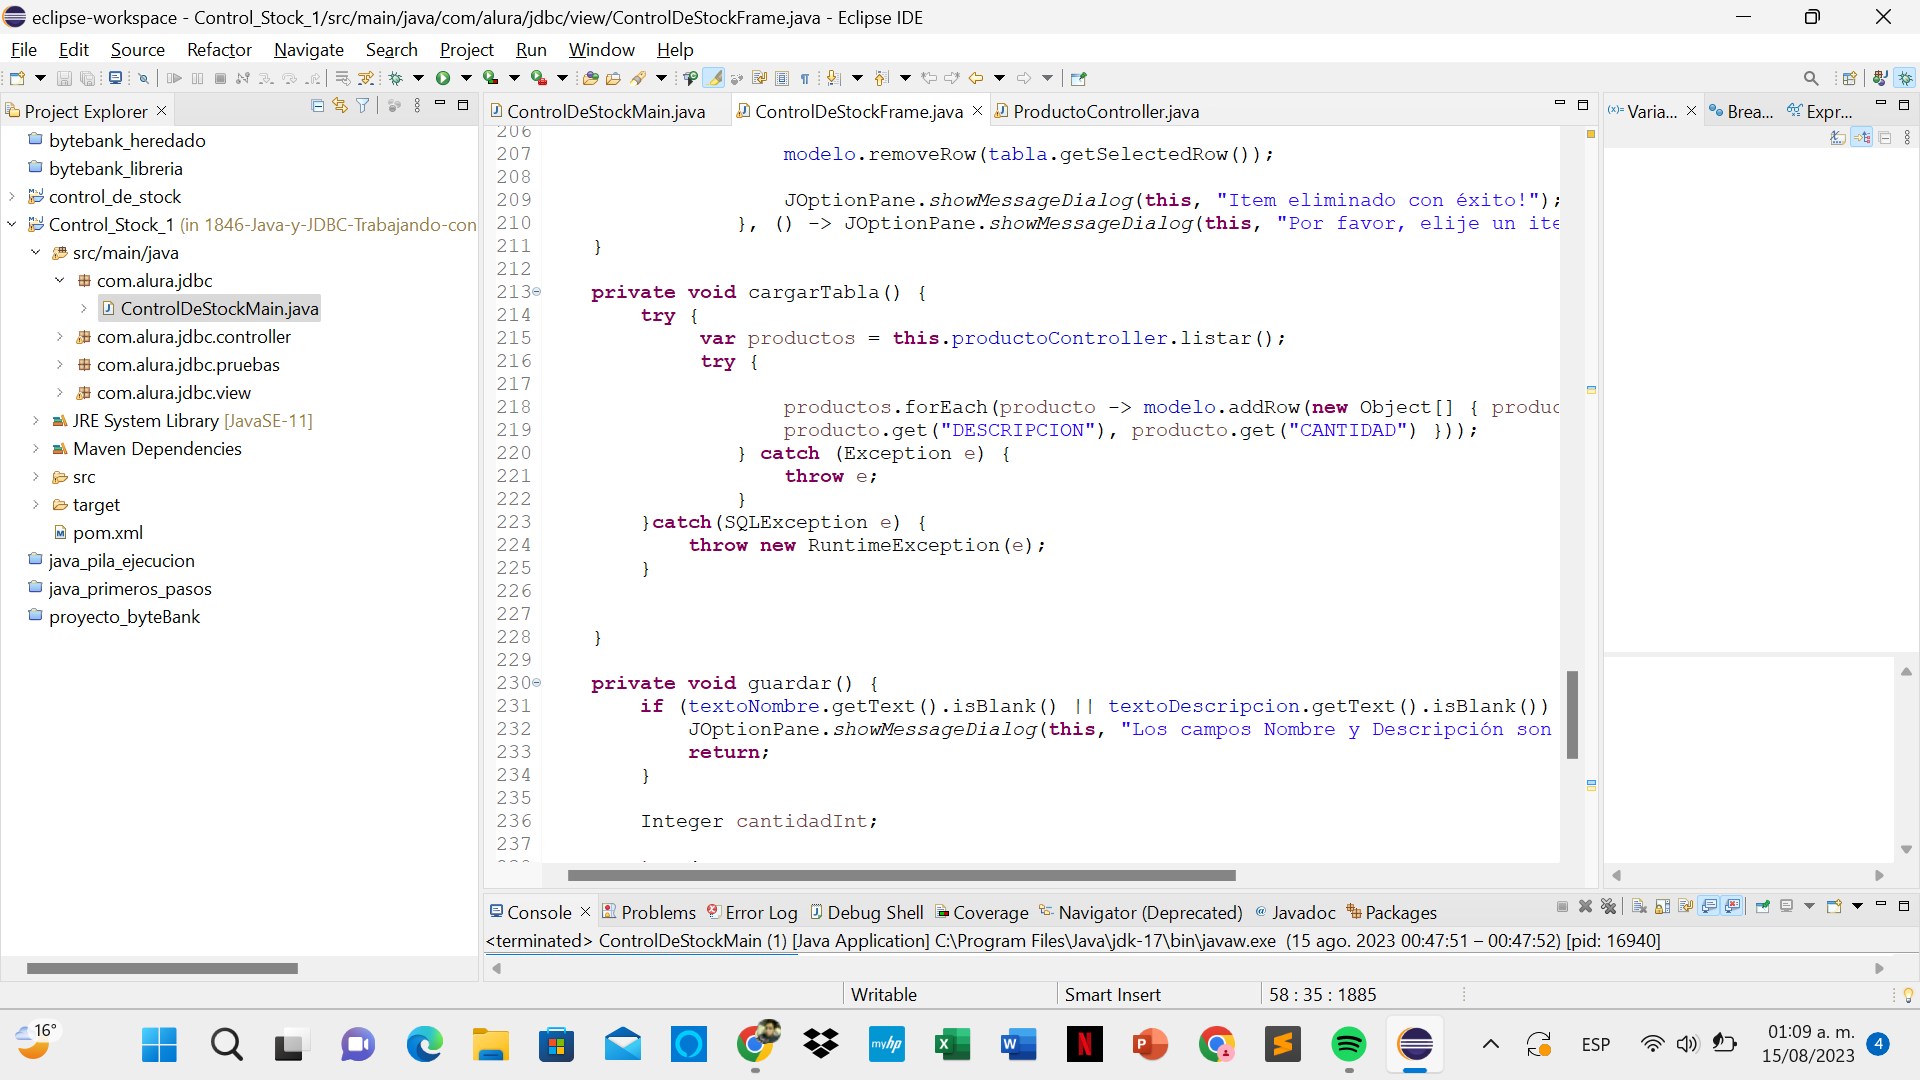Click the Previous Annotation arrow icon
Screen dimensions: 1920x1080
pos(881,78)
